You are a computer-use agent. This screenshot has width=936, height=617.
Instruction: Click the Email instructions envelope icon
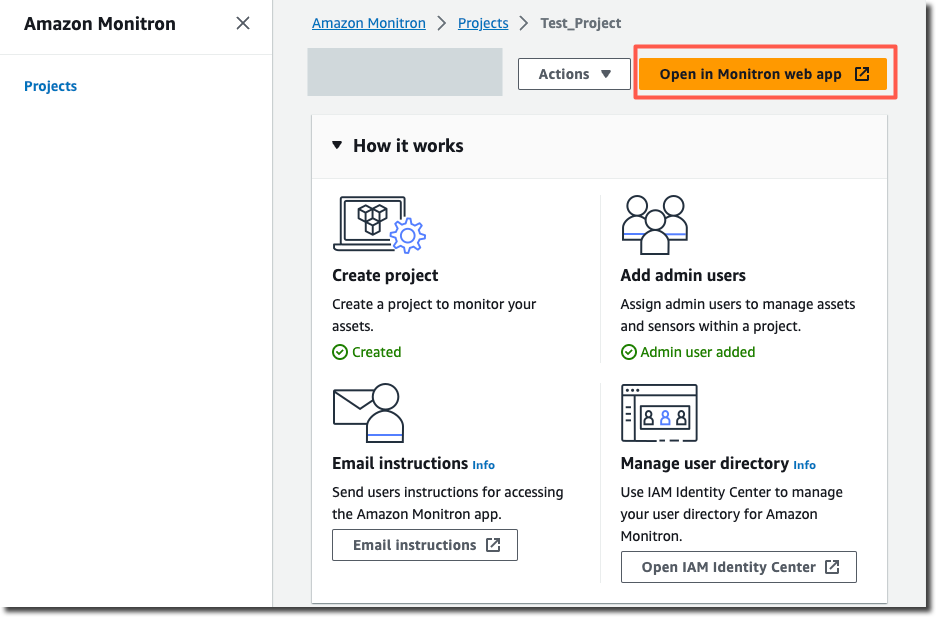(367, 412)
